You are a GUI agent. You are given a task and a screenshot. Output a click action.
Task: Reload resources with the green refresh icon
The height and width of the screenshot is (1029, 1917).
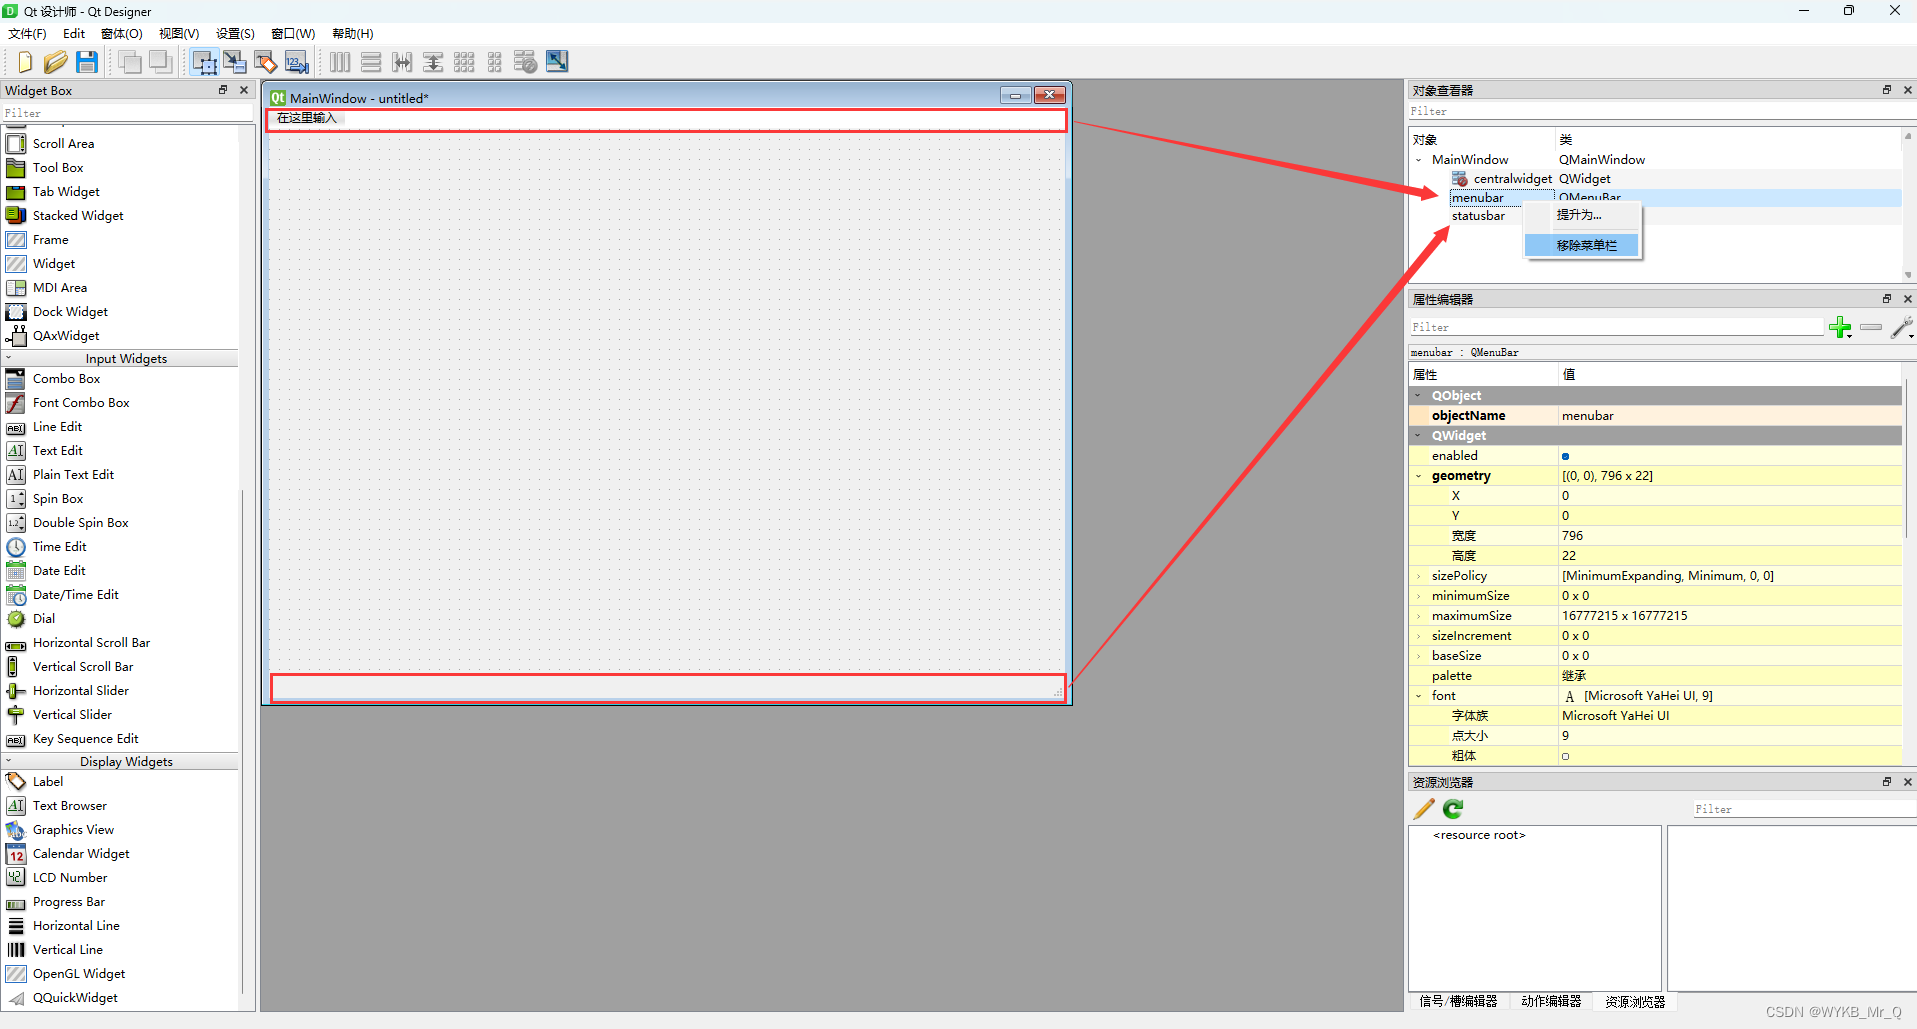tap(1453, 809)
